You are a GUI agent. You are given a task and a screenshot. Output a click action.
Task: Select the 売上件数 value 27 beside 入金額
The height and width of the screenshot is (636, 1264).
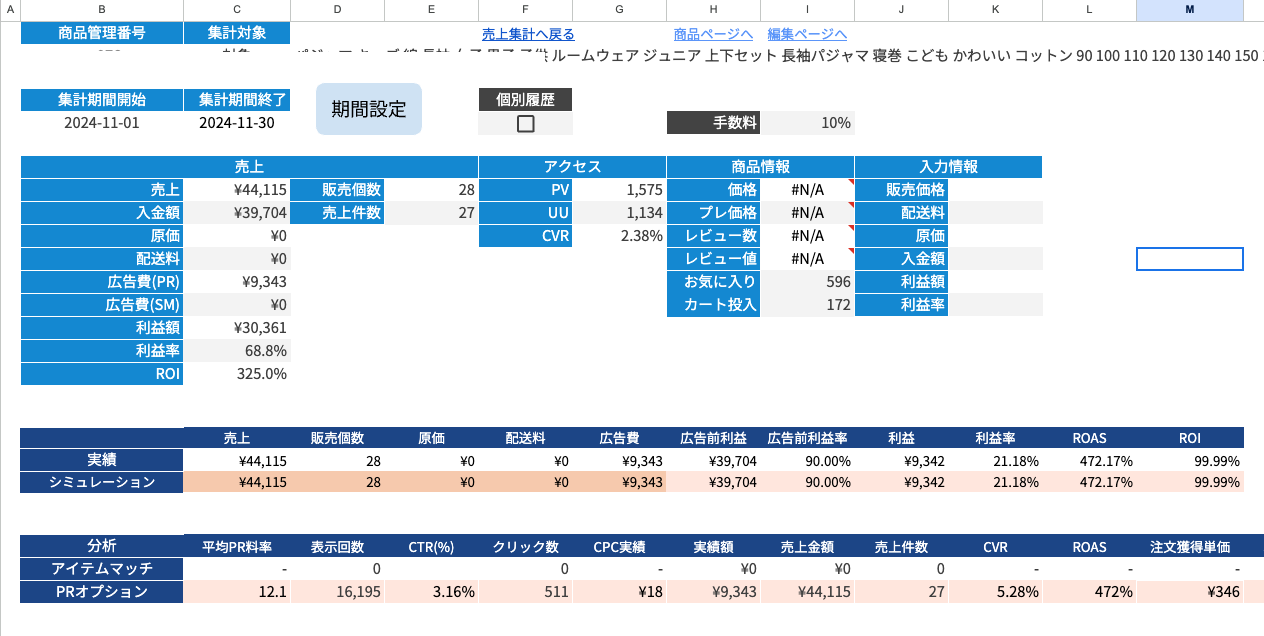[x=431, y=213]
